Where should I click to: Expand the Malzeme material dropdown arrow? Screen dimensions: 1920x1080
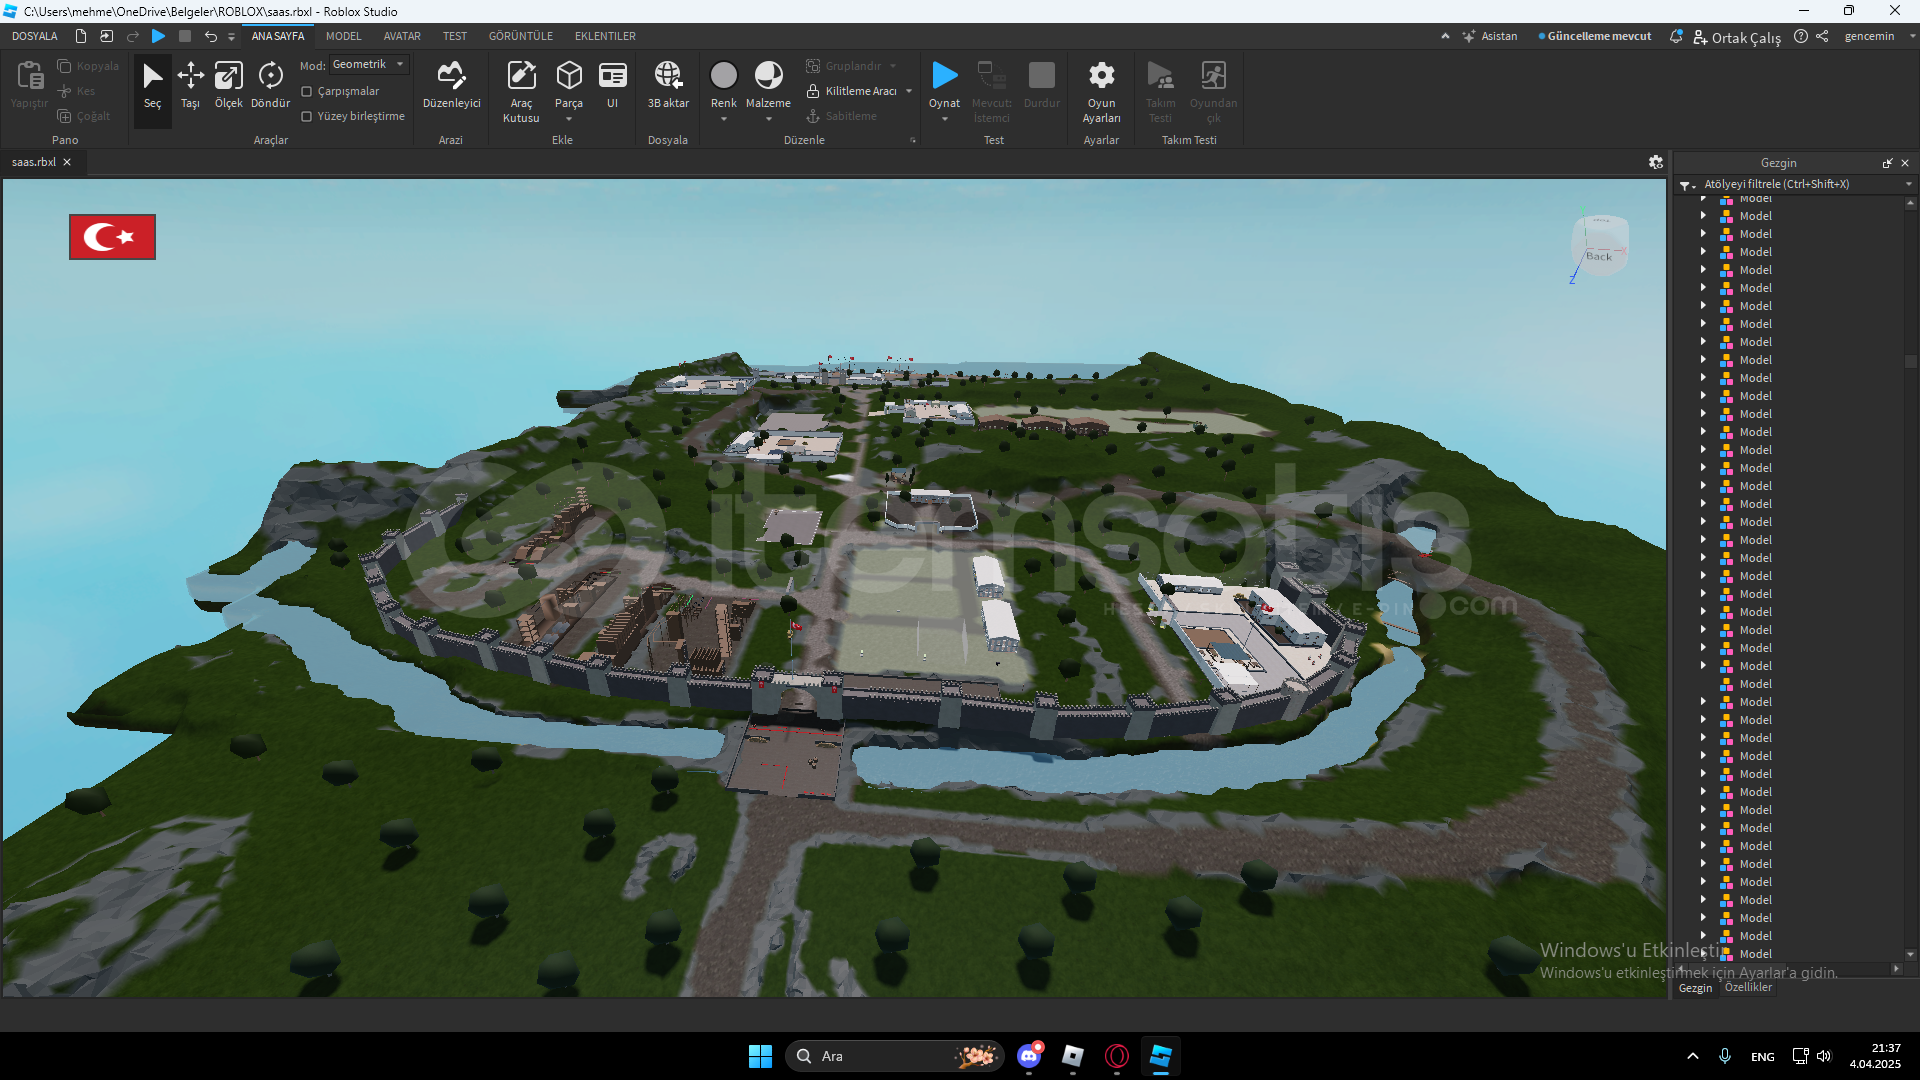pyautogui.click(x=768, y=119)
